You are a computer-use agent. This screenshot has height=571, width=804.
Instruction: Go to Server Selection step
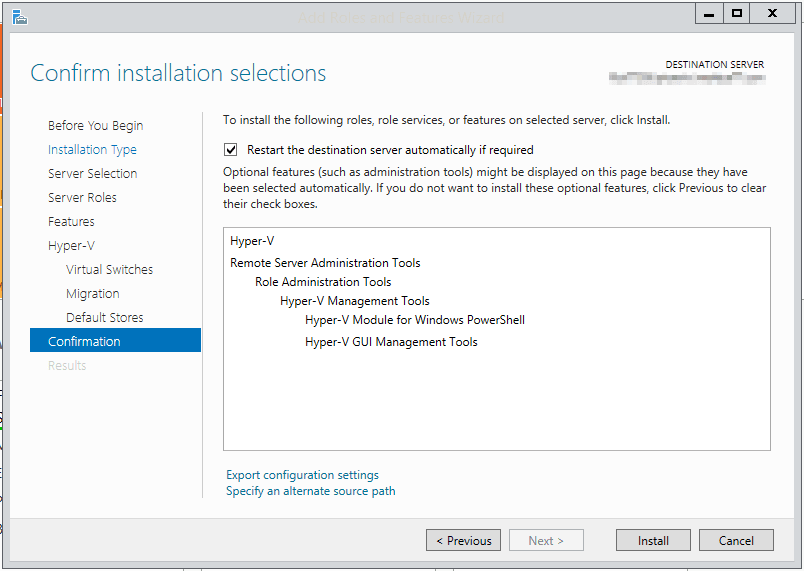[92, 174]
